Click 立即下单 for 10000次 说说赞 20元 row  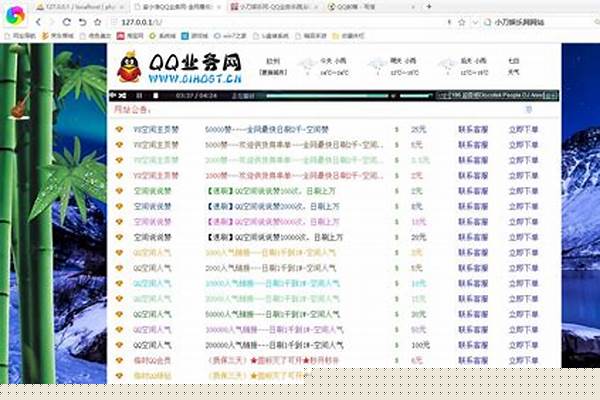click(523, 237)
